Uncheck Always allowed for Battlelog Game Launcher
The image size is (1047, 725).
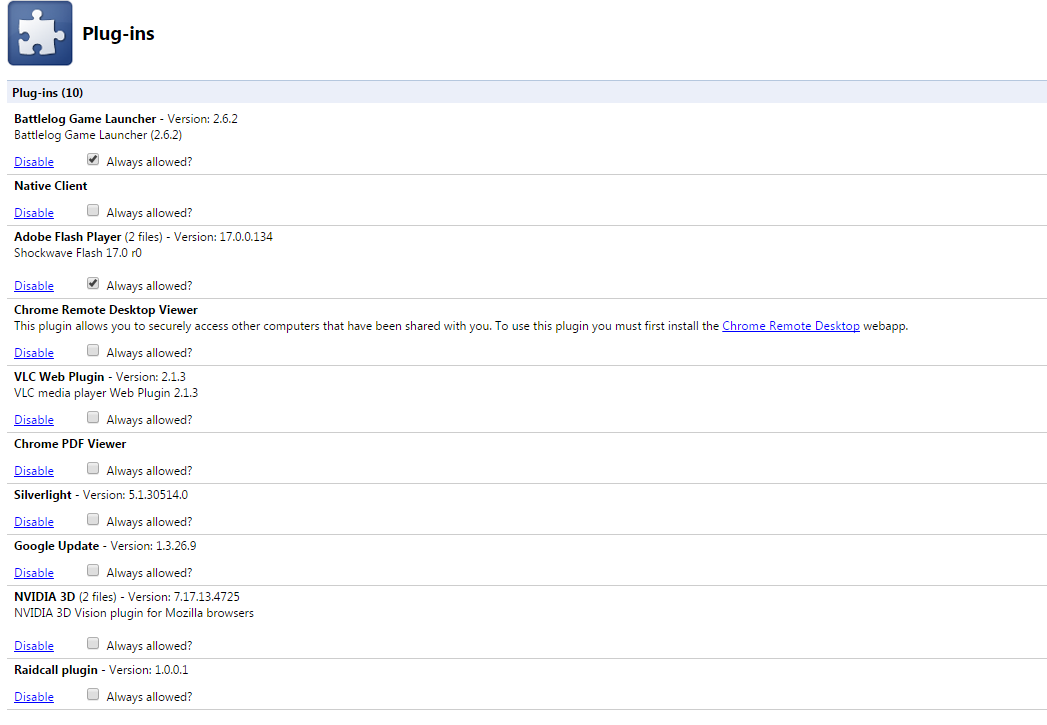pyautogui.click(x=93, y=160)
